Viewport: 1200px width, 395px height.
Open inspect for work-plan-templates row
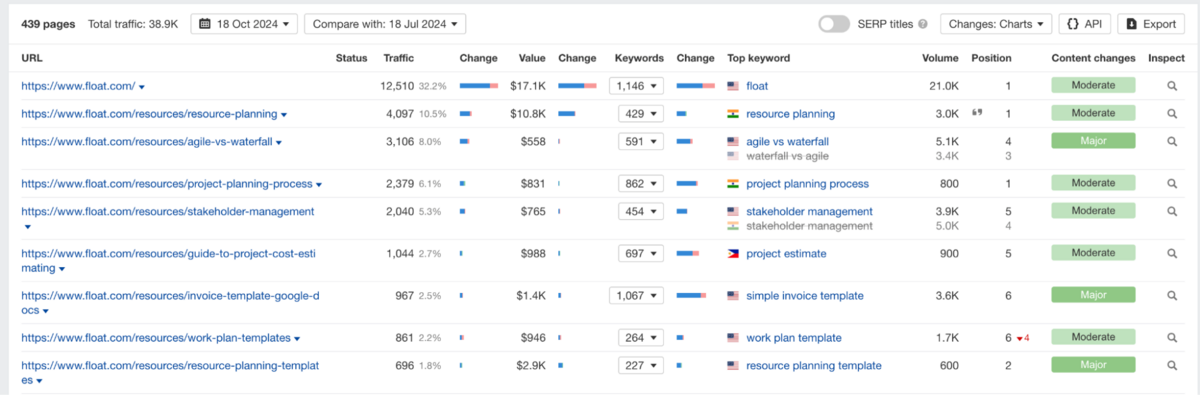(x=1173, y=338)
